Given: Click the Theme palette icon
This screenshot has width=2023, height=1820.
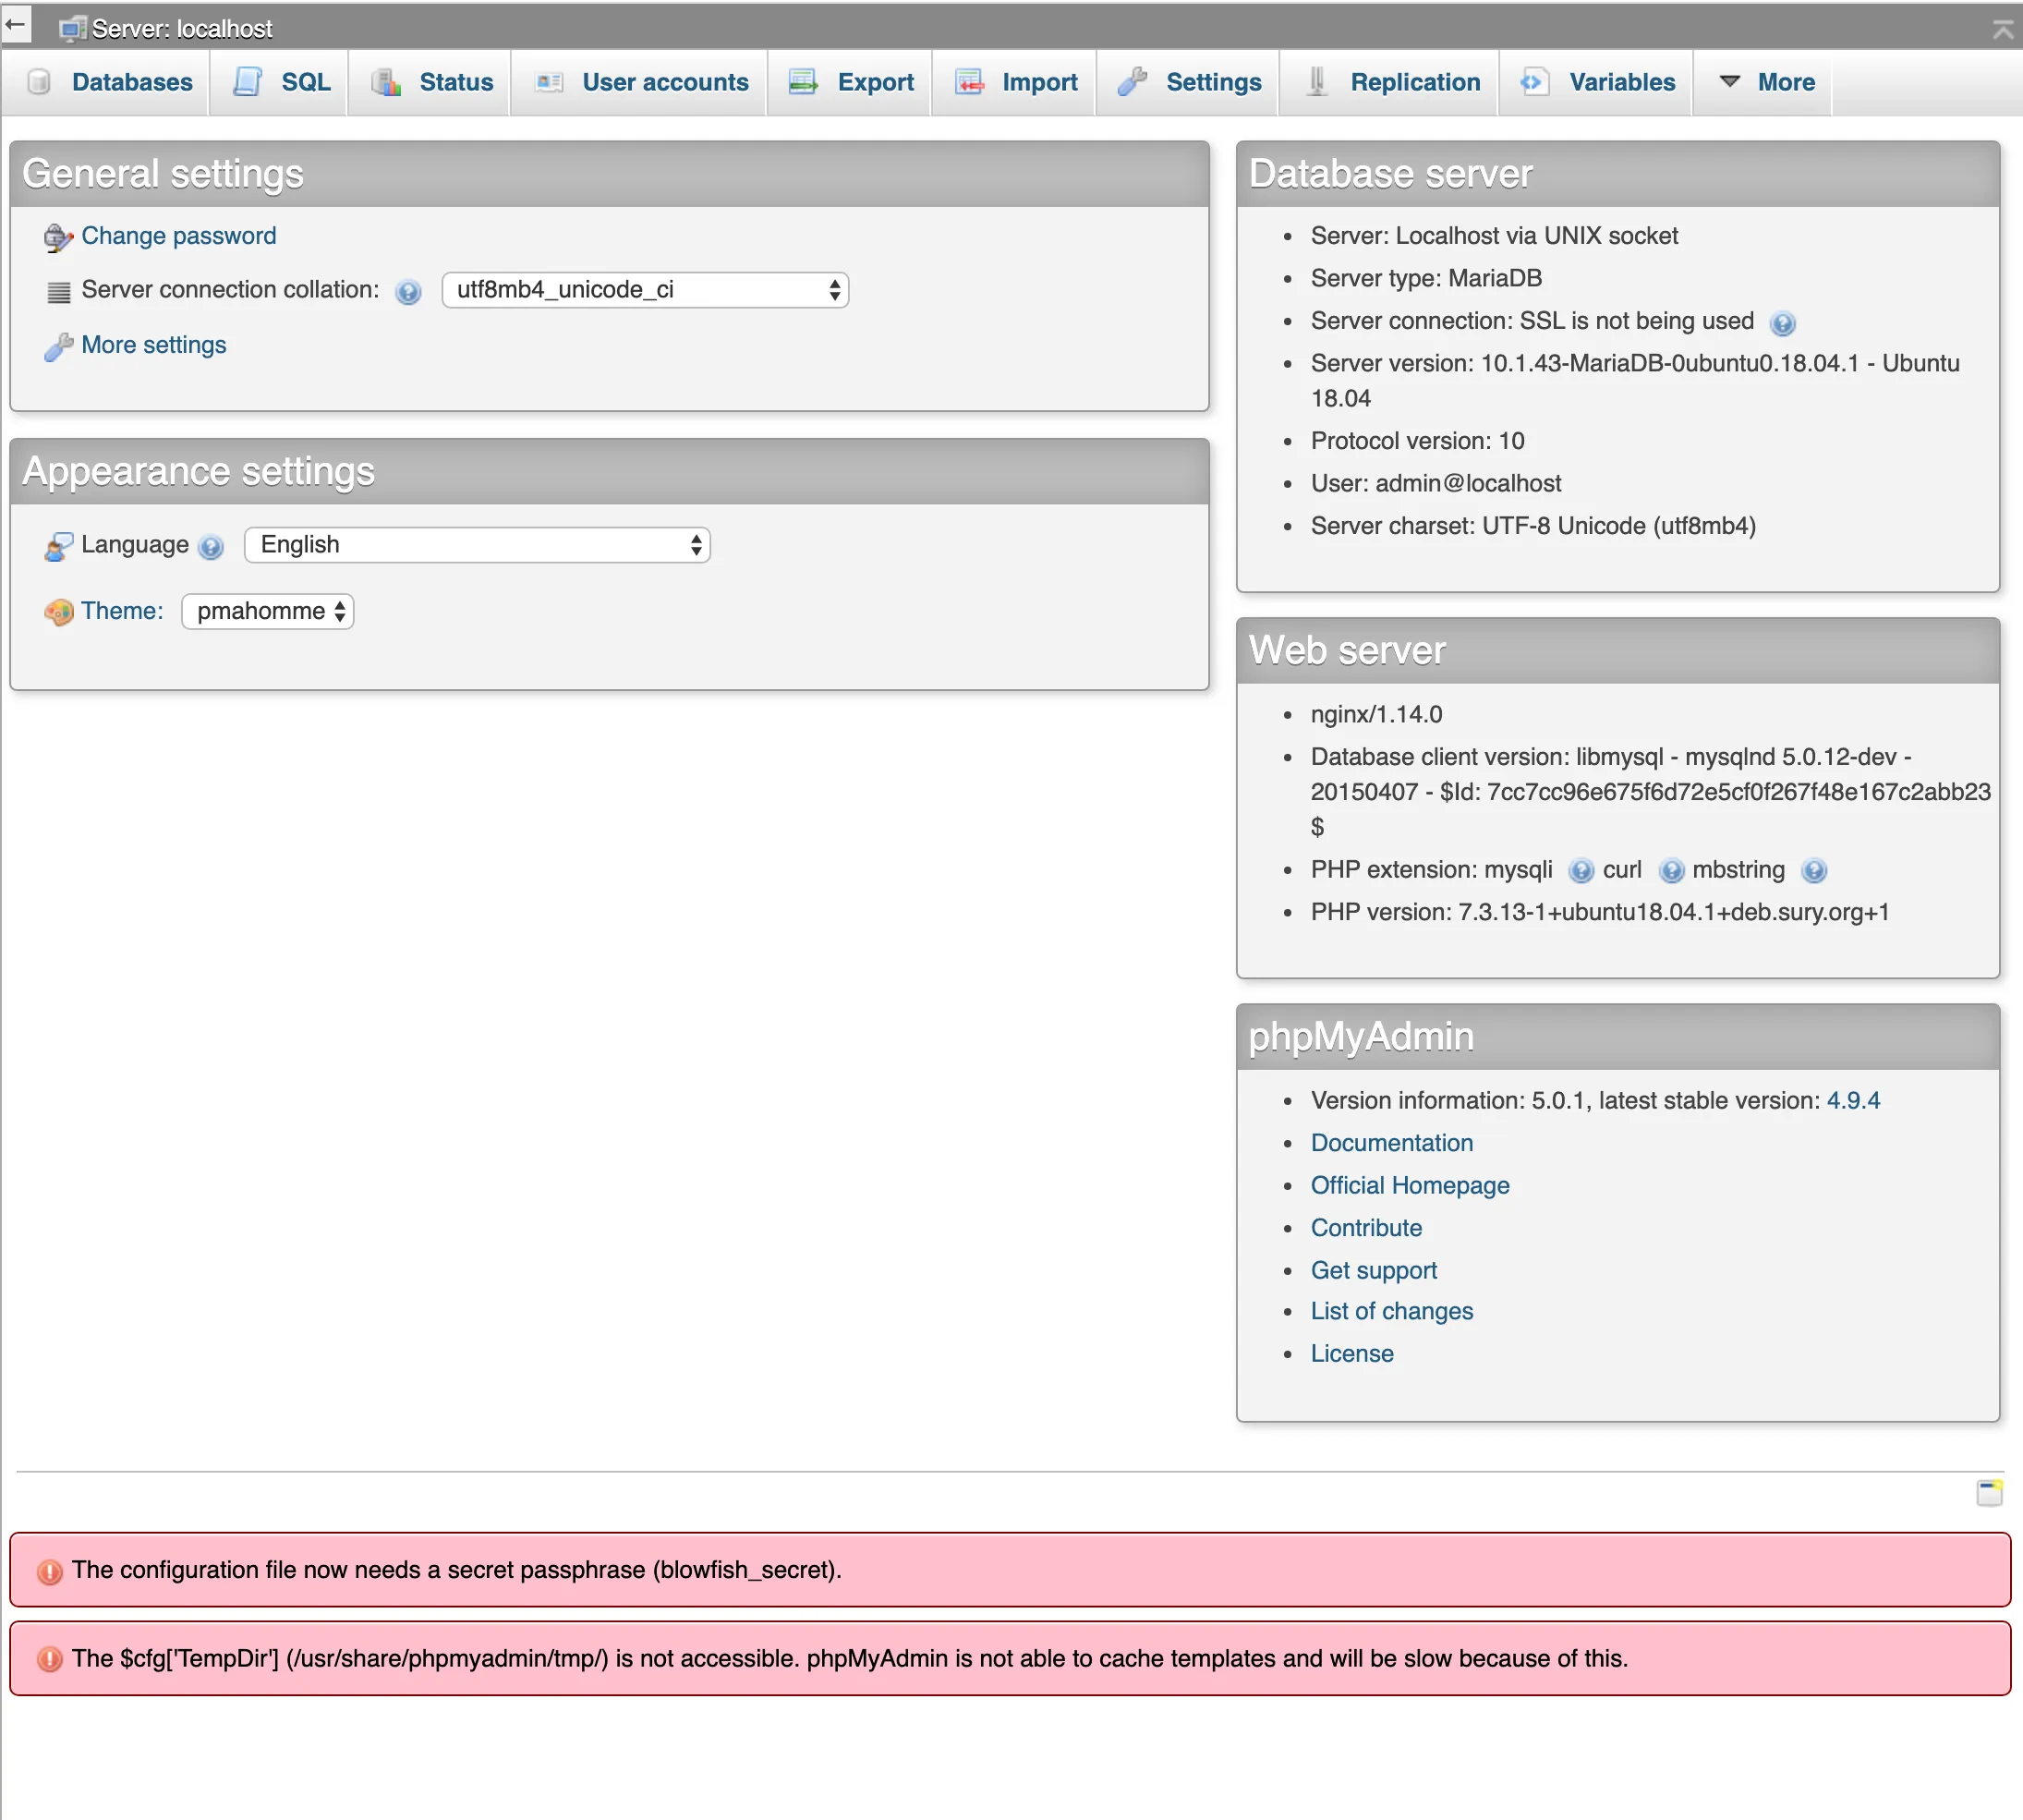Looking at the screenshot, I should (x=58, y=612).
